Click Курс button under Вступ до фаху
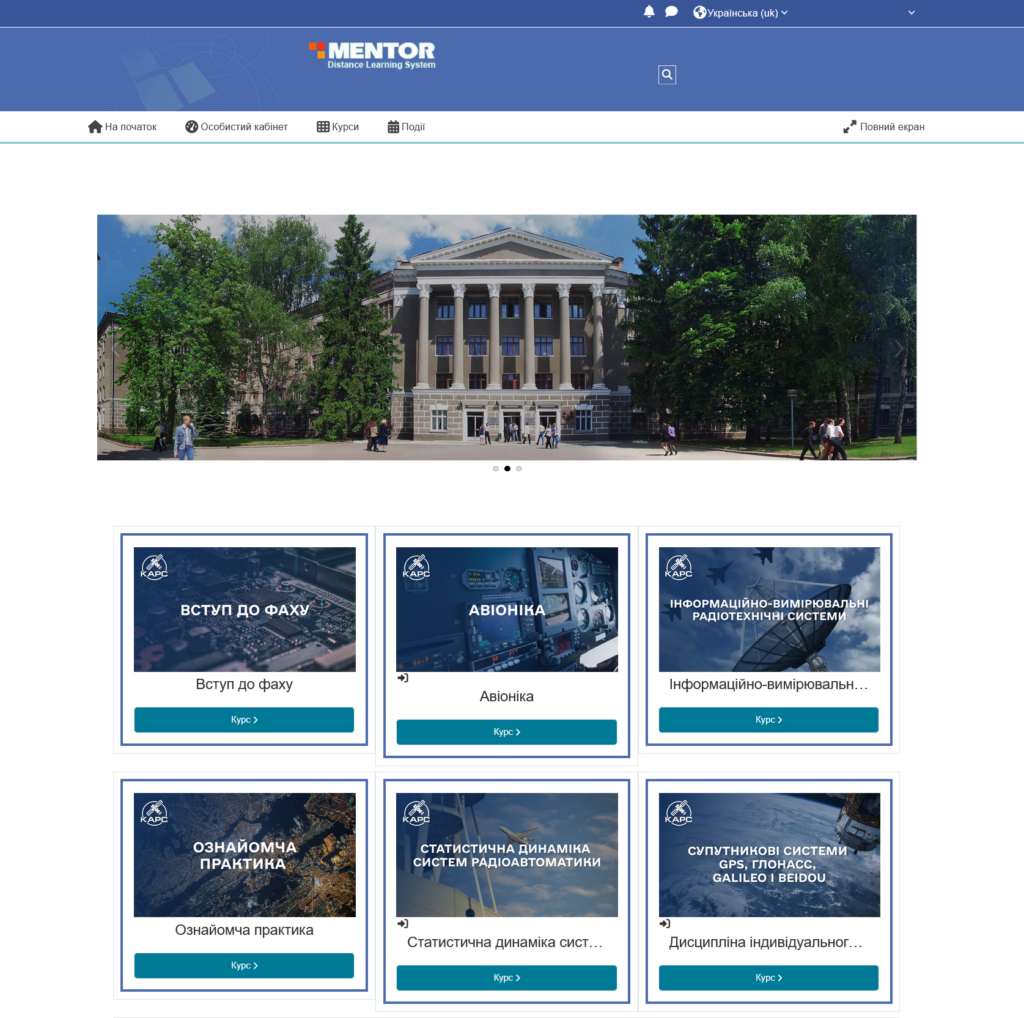The height and width of the screenshot is (1018, 1024). click(244, 720)
